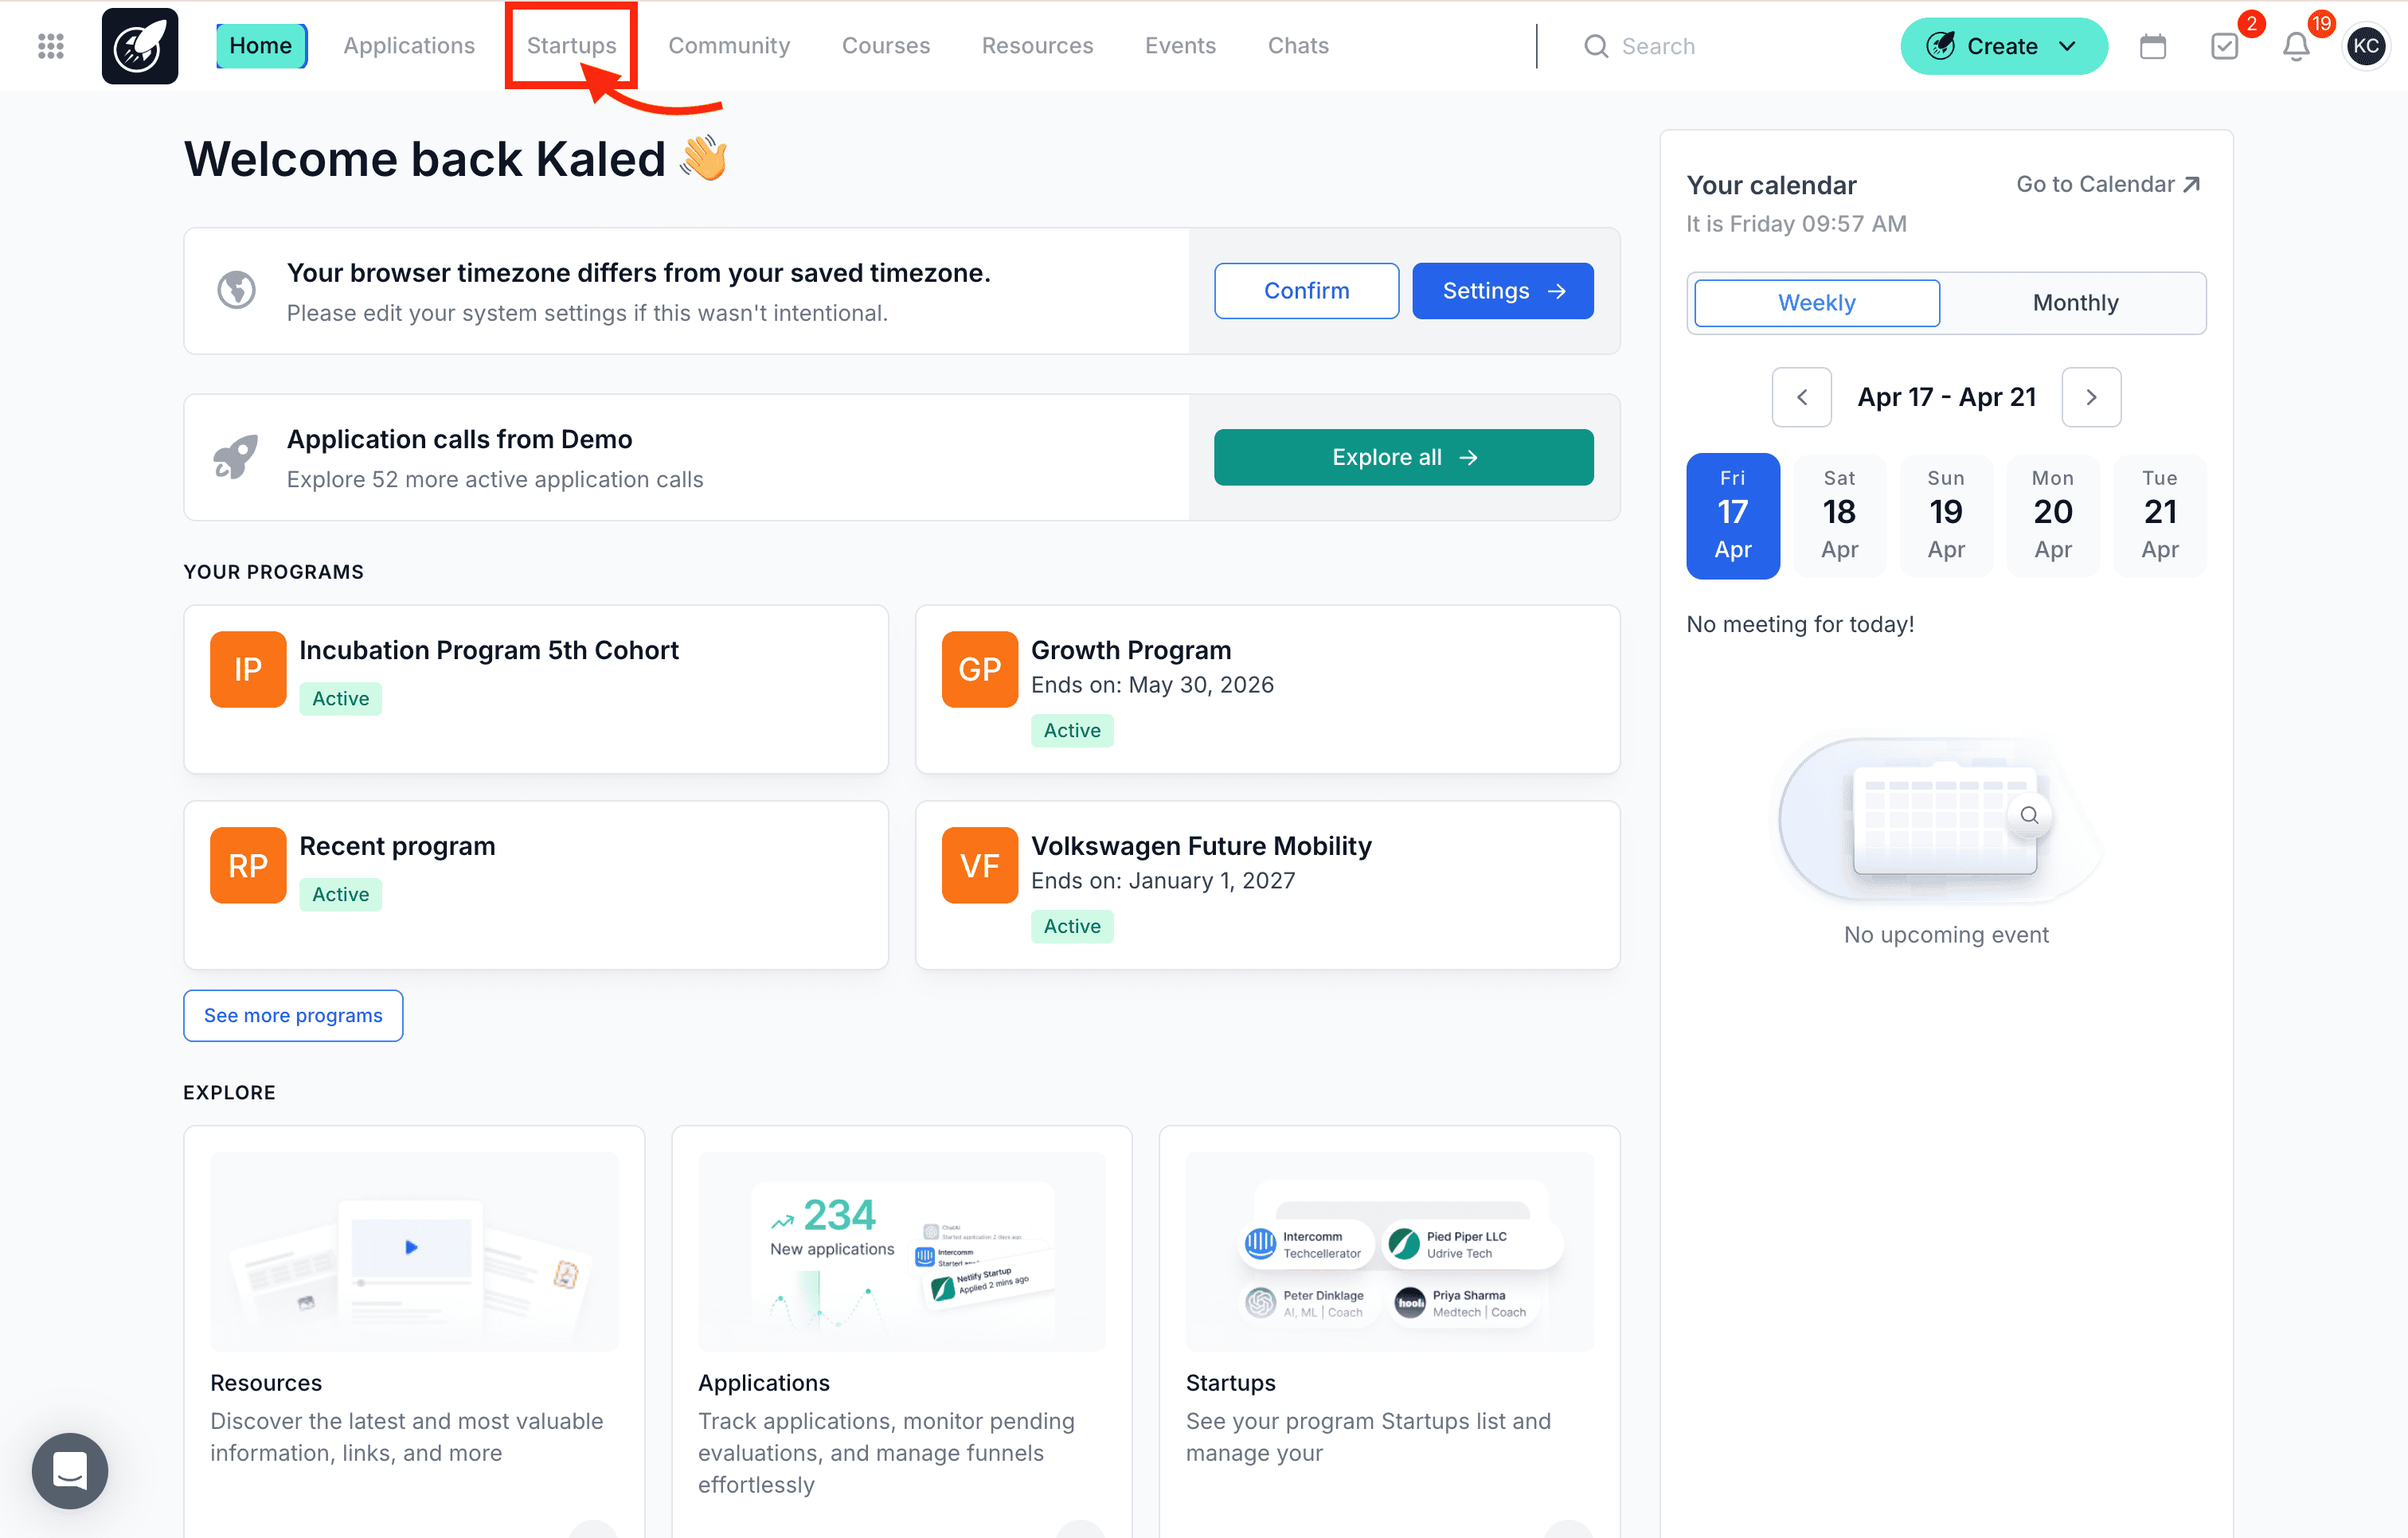Open the chat support bubble

click(69, 1471)
